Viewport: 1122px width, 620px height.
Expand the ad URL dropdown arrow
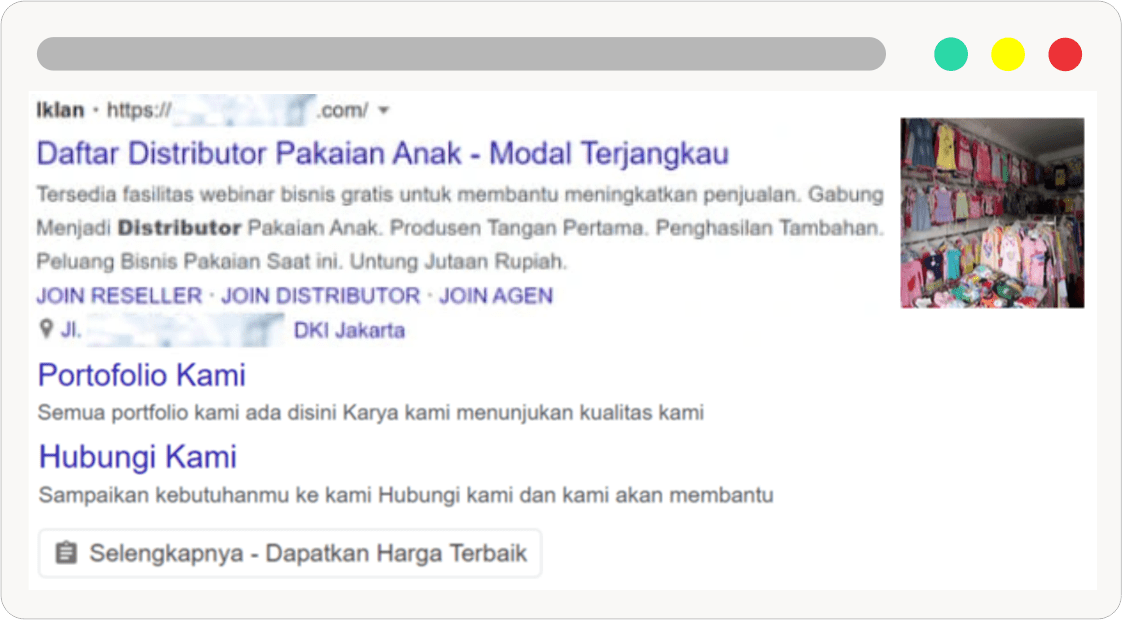coord(384,110)
